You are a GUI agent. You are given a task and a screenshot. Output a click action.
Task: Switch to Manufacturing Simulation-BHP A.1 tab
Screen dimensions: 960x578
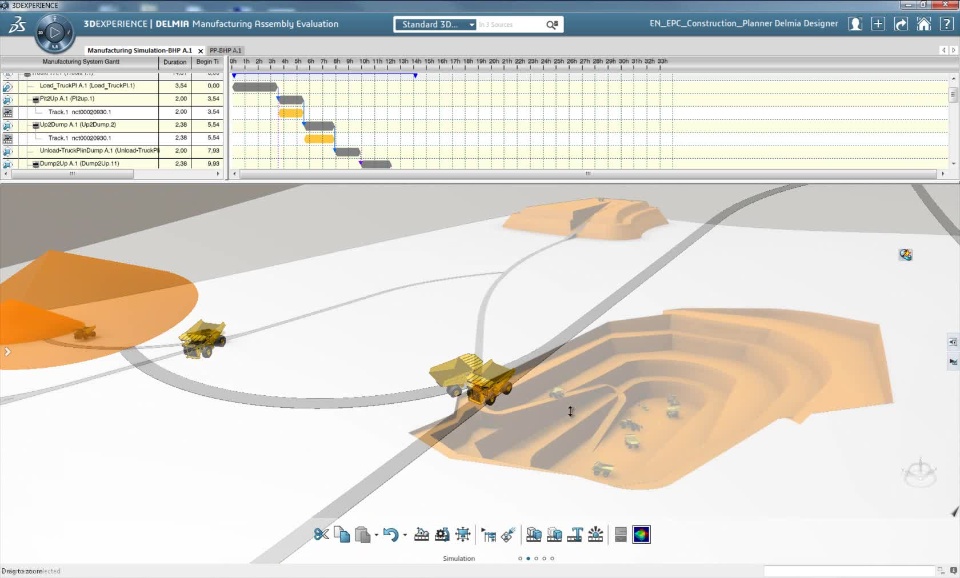[x=140, y=50]
